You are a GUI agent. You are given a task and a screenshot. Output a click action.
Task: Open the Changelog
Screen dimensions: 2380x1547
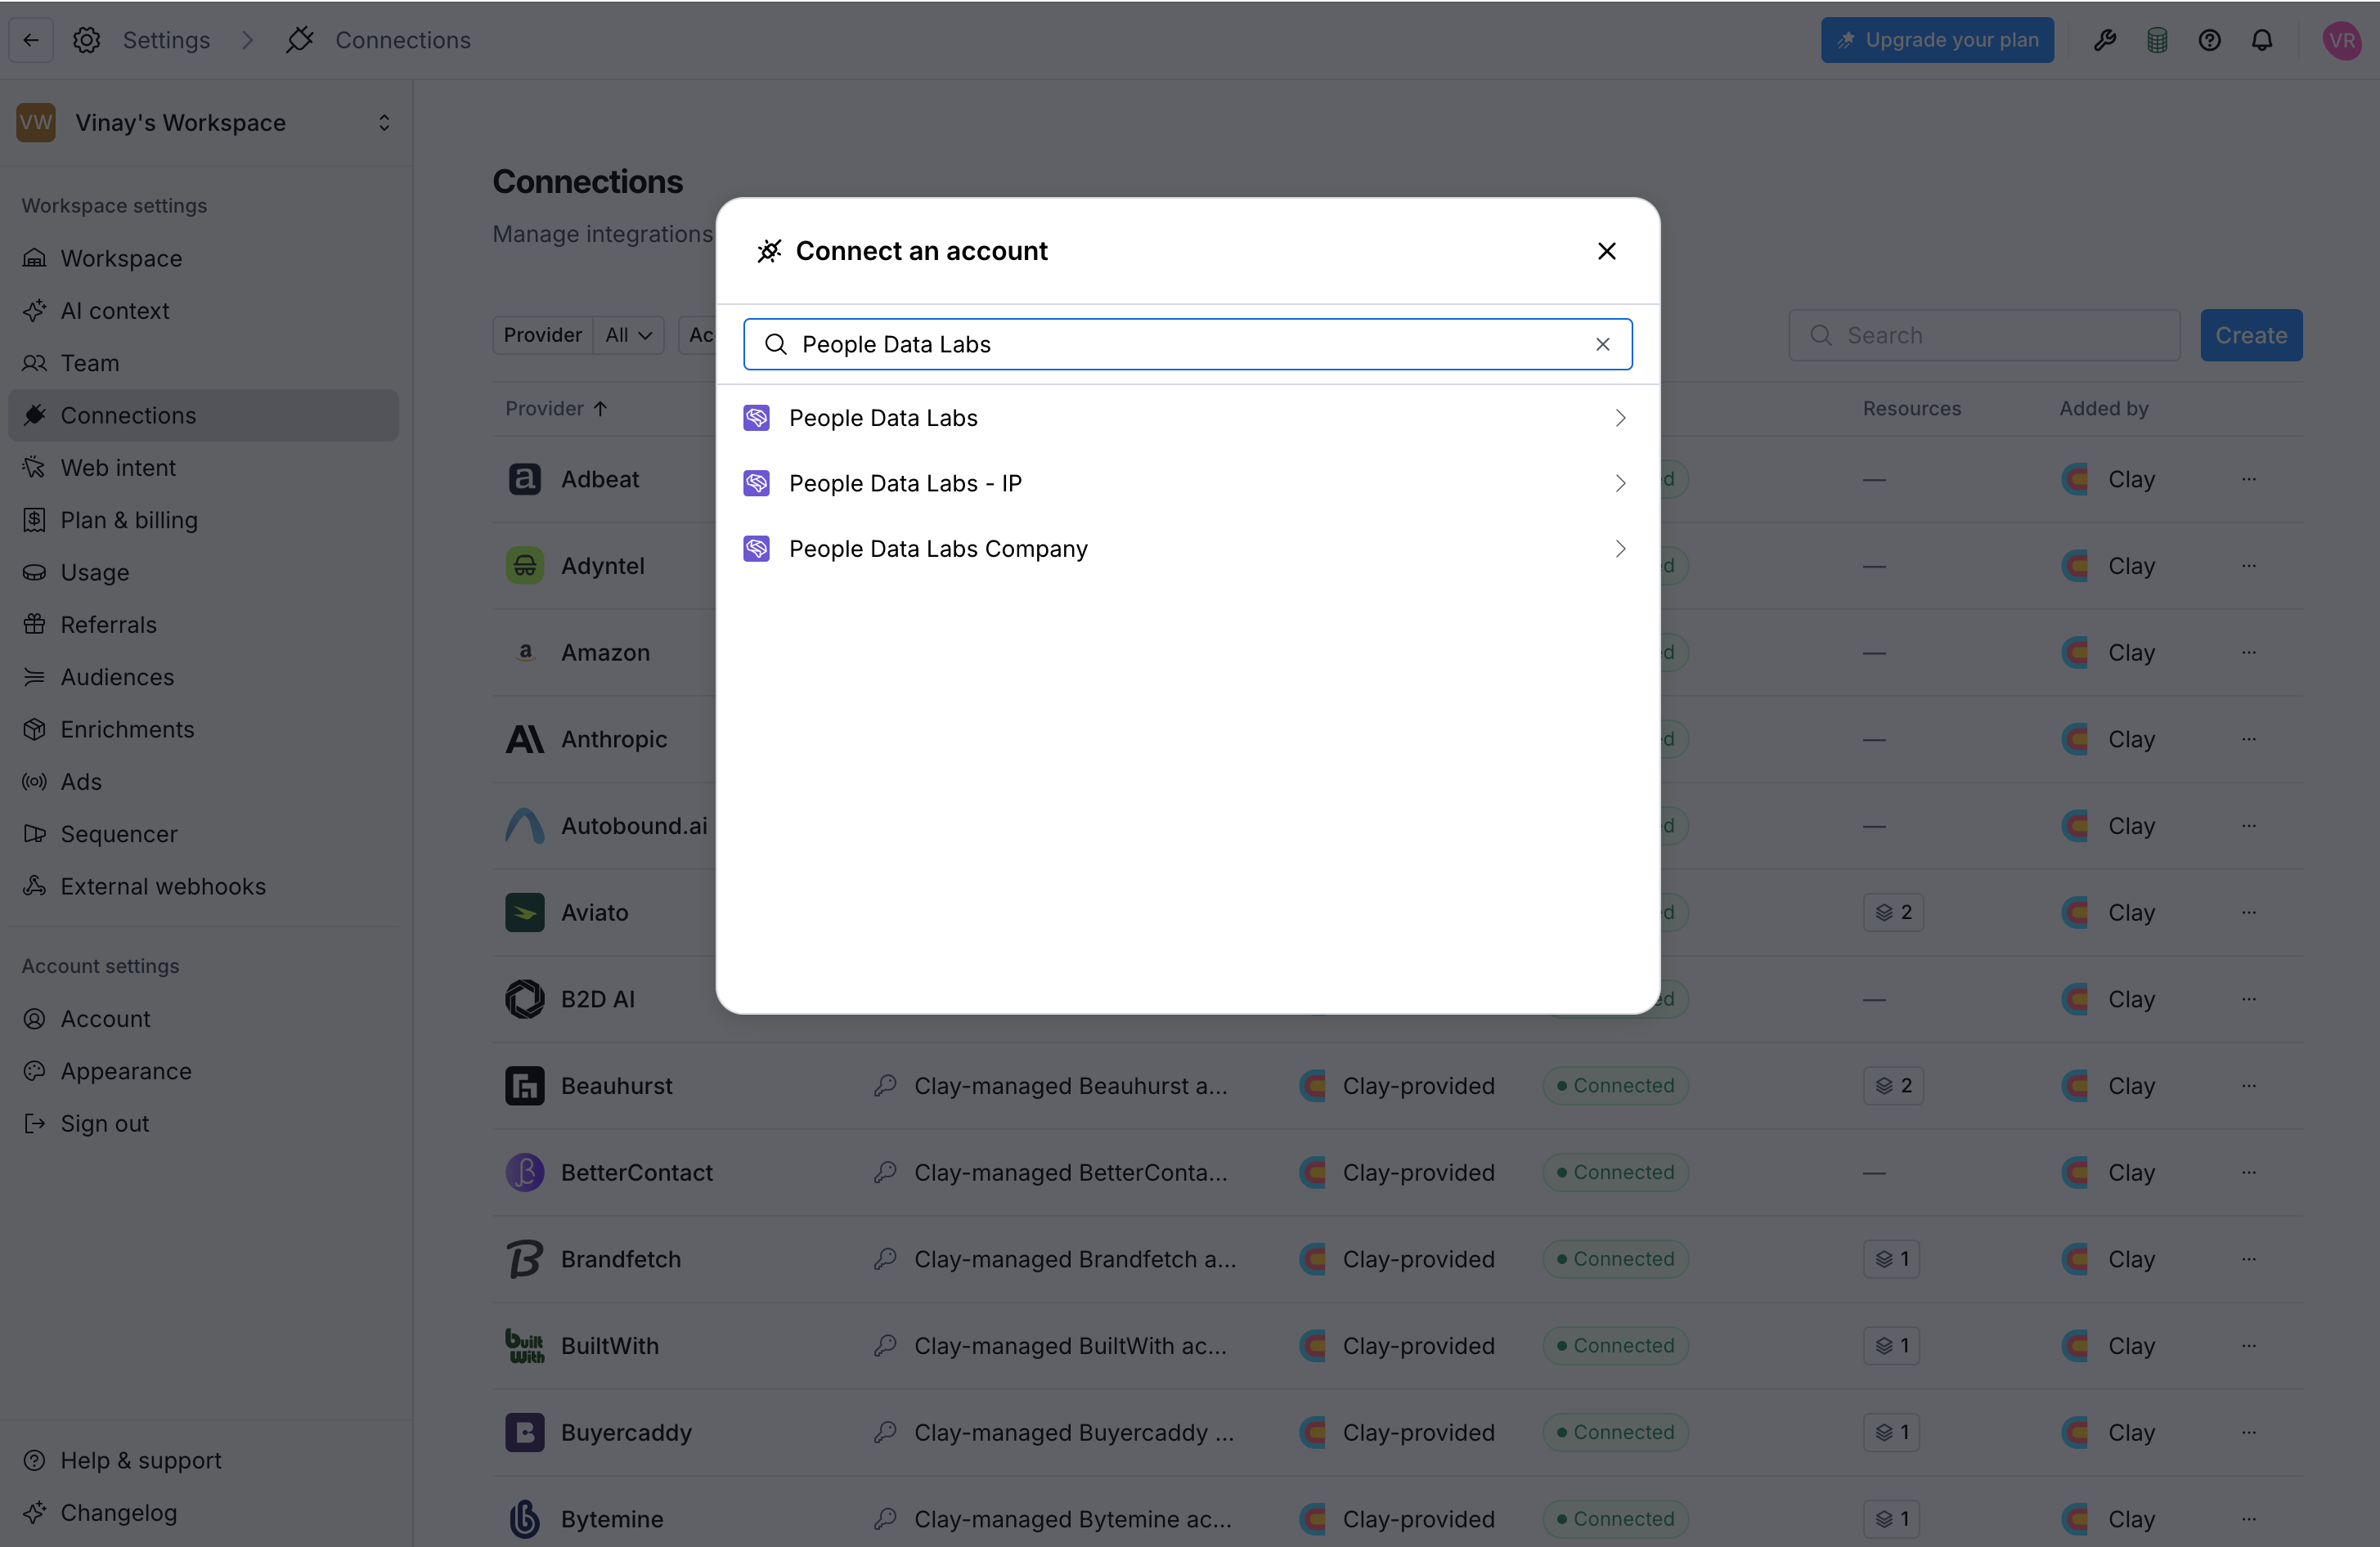204,1513
